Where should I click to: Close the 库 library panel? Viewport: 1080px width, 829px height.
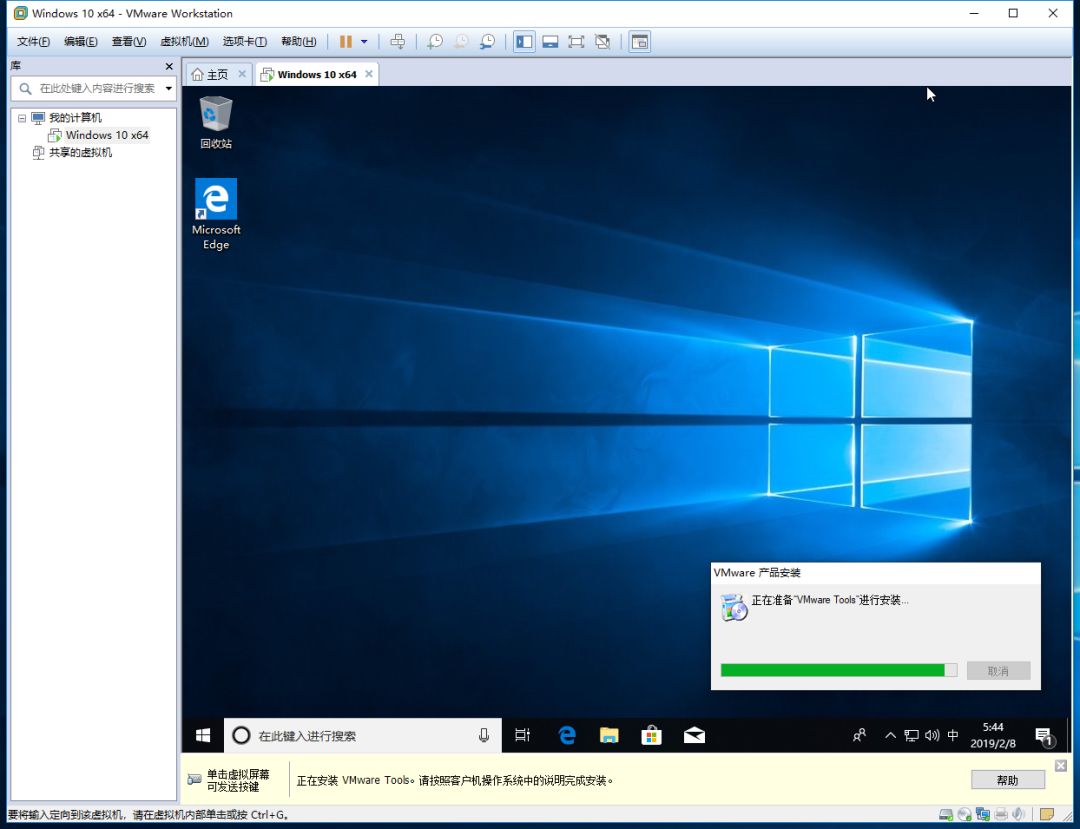pos(169,66)
